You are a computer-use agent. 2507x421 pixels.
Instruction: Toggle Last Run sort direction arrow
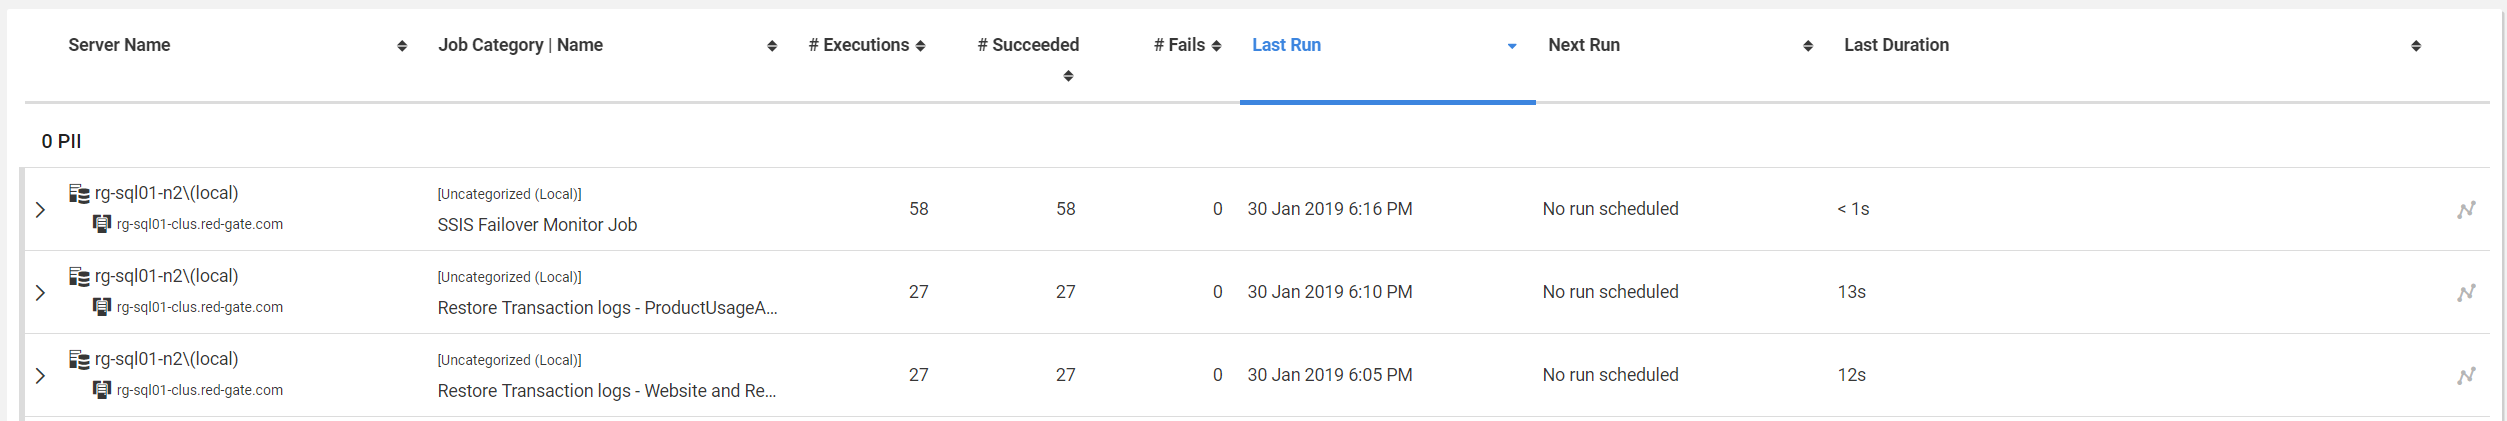[1512, 46]
